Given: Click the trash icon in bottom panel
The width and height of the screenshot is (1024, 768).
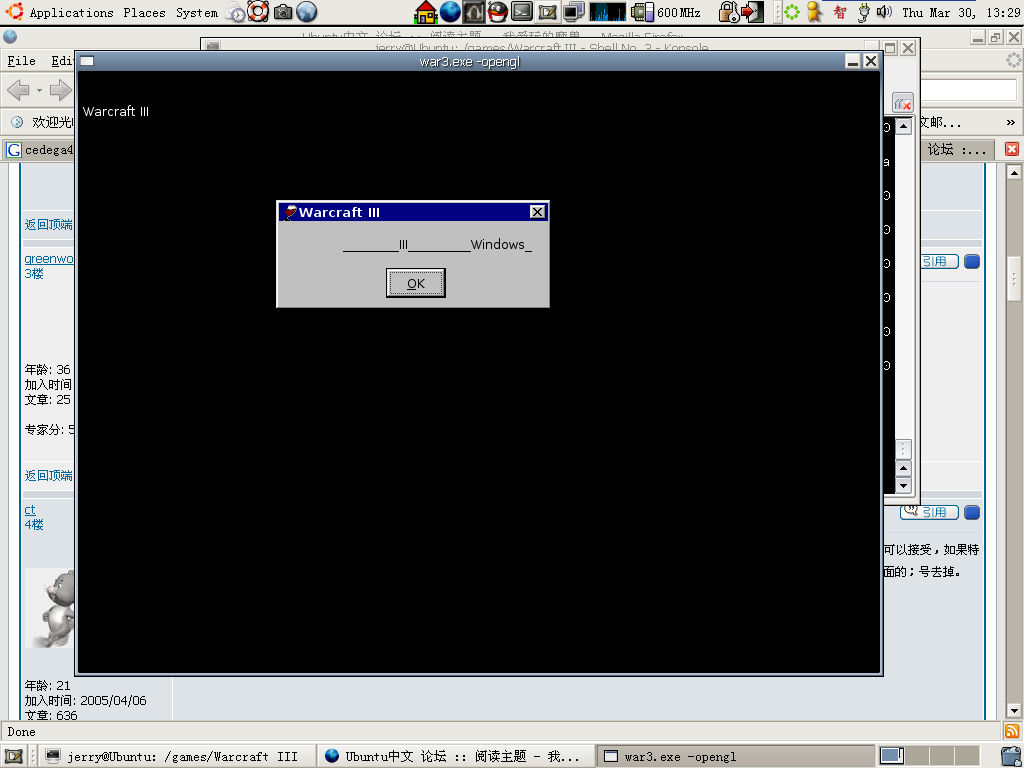Looking at the screenshot, I should click(1012, 756).
